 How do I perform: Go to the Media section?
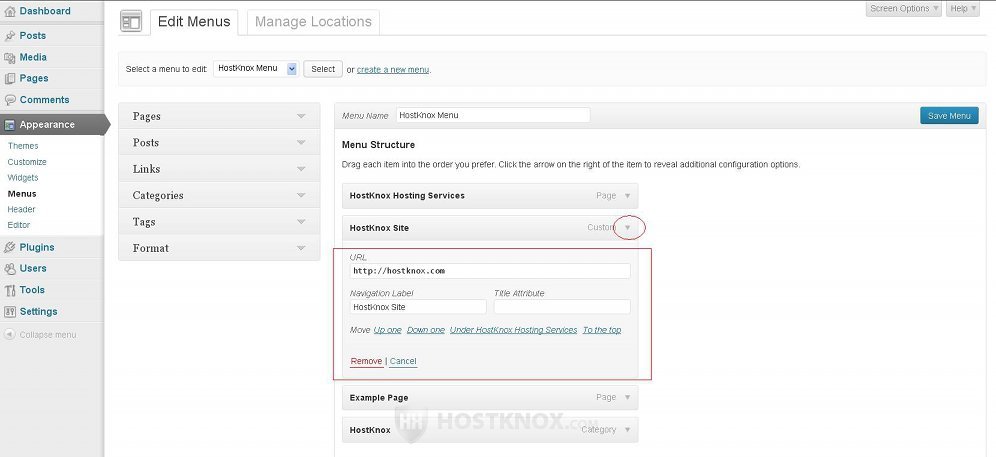pos(33,57)
